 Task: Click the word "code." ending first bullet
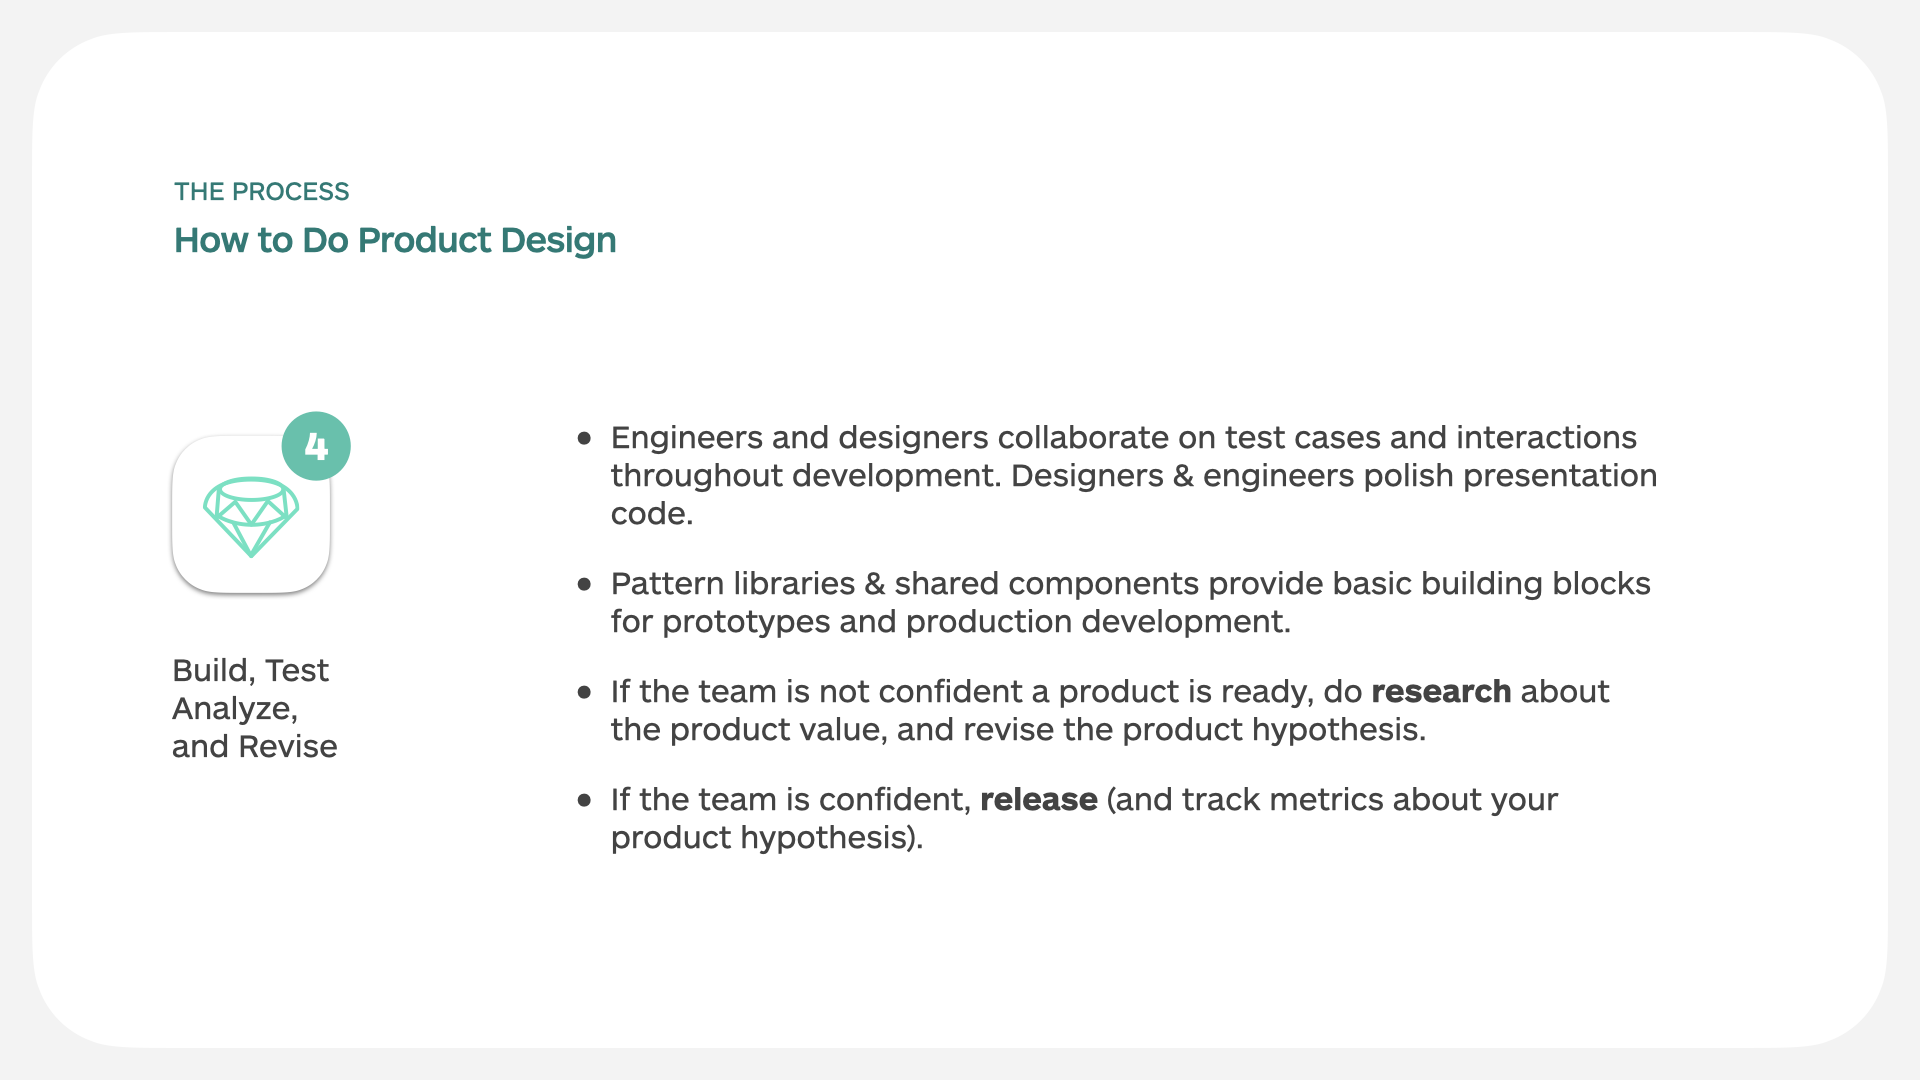pos(651,514)
